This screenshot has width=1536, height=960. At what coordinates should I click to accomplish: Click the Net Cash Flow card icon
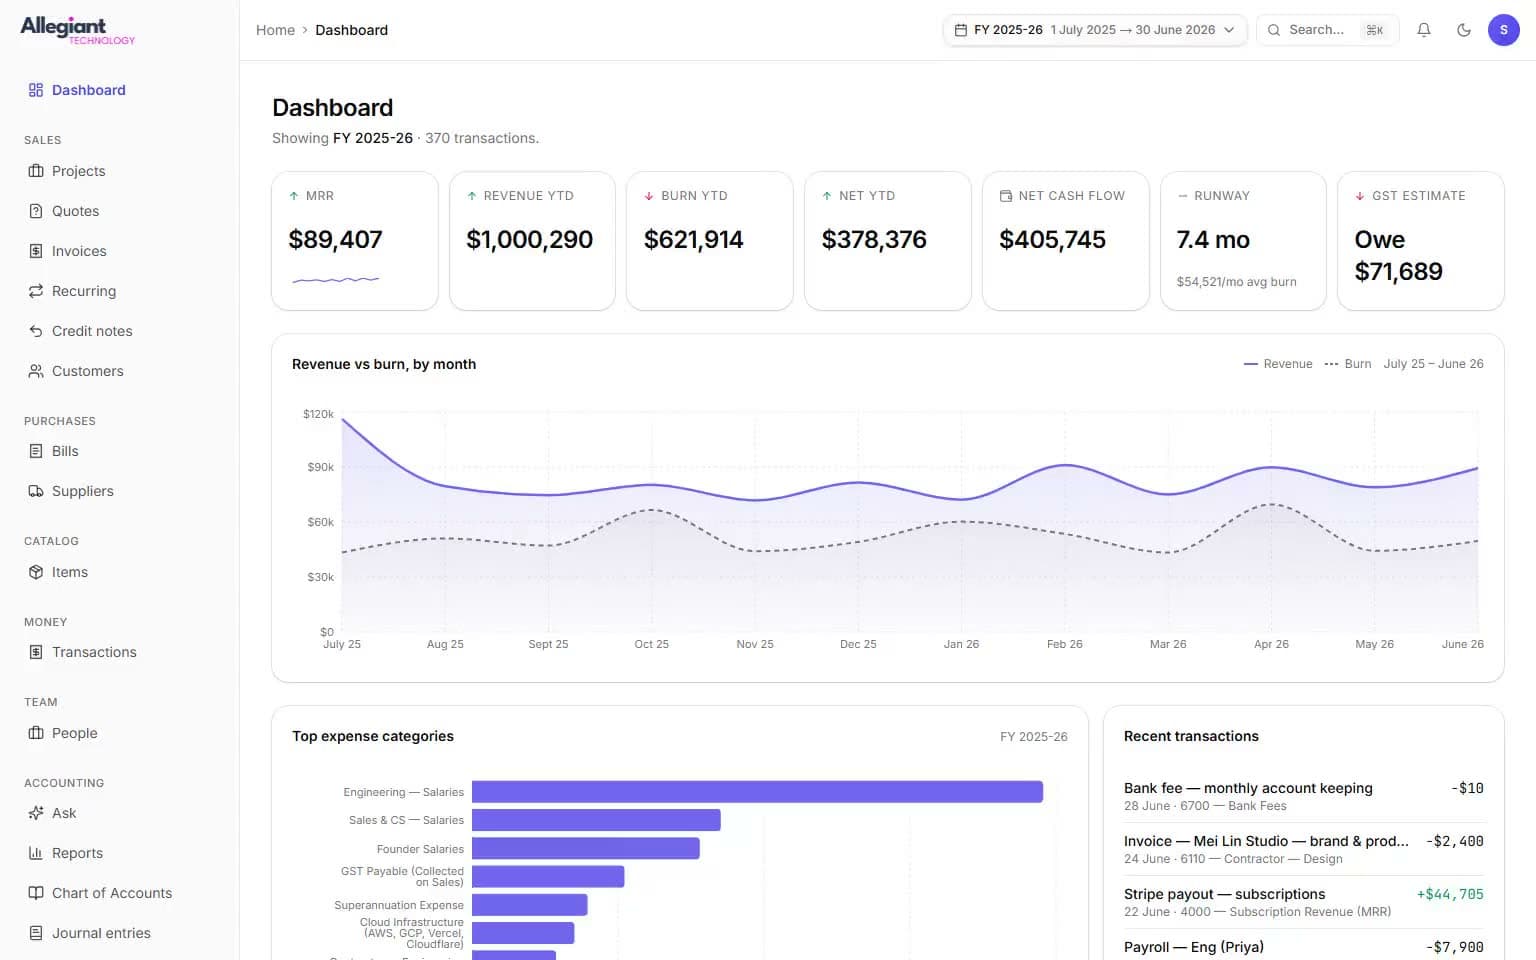1006,196
